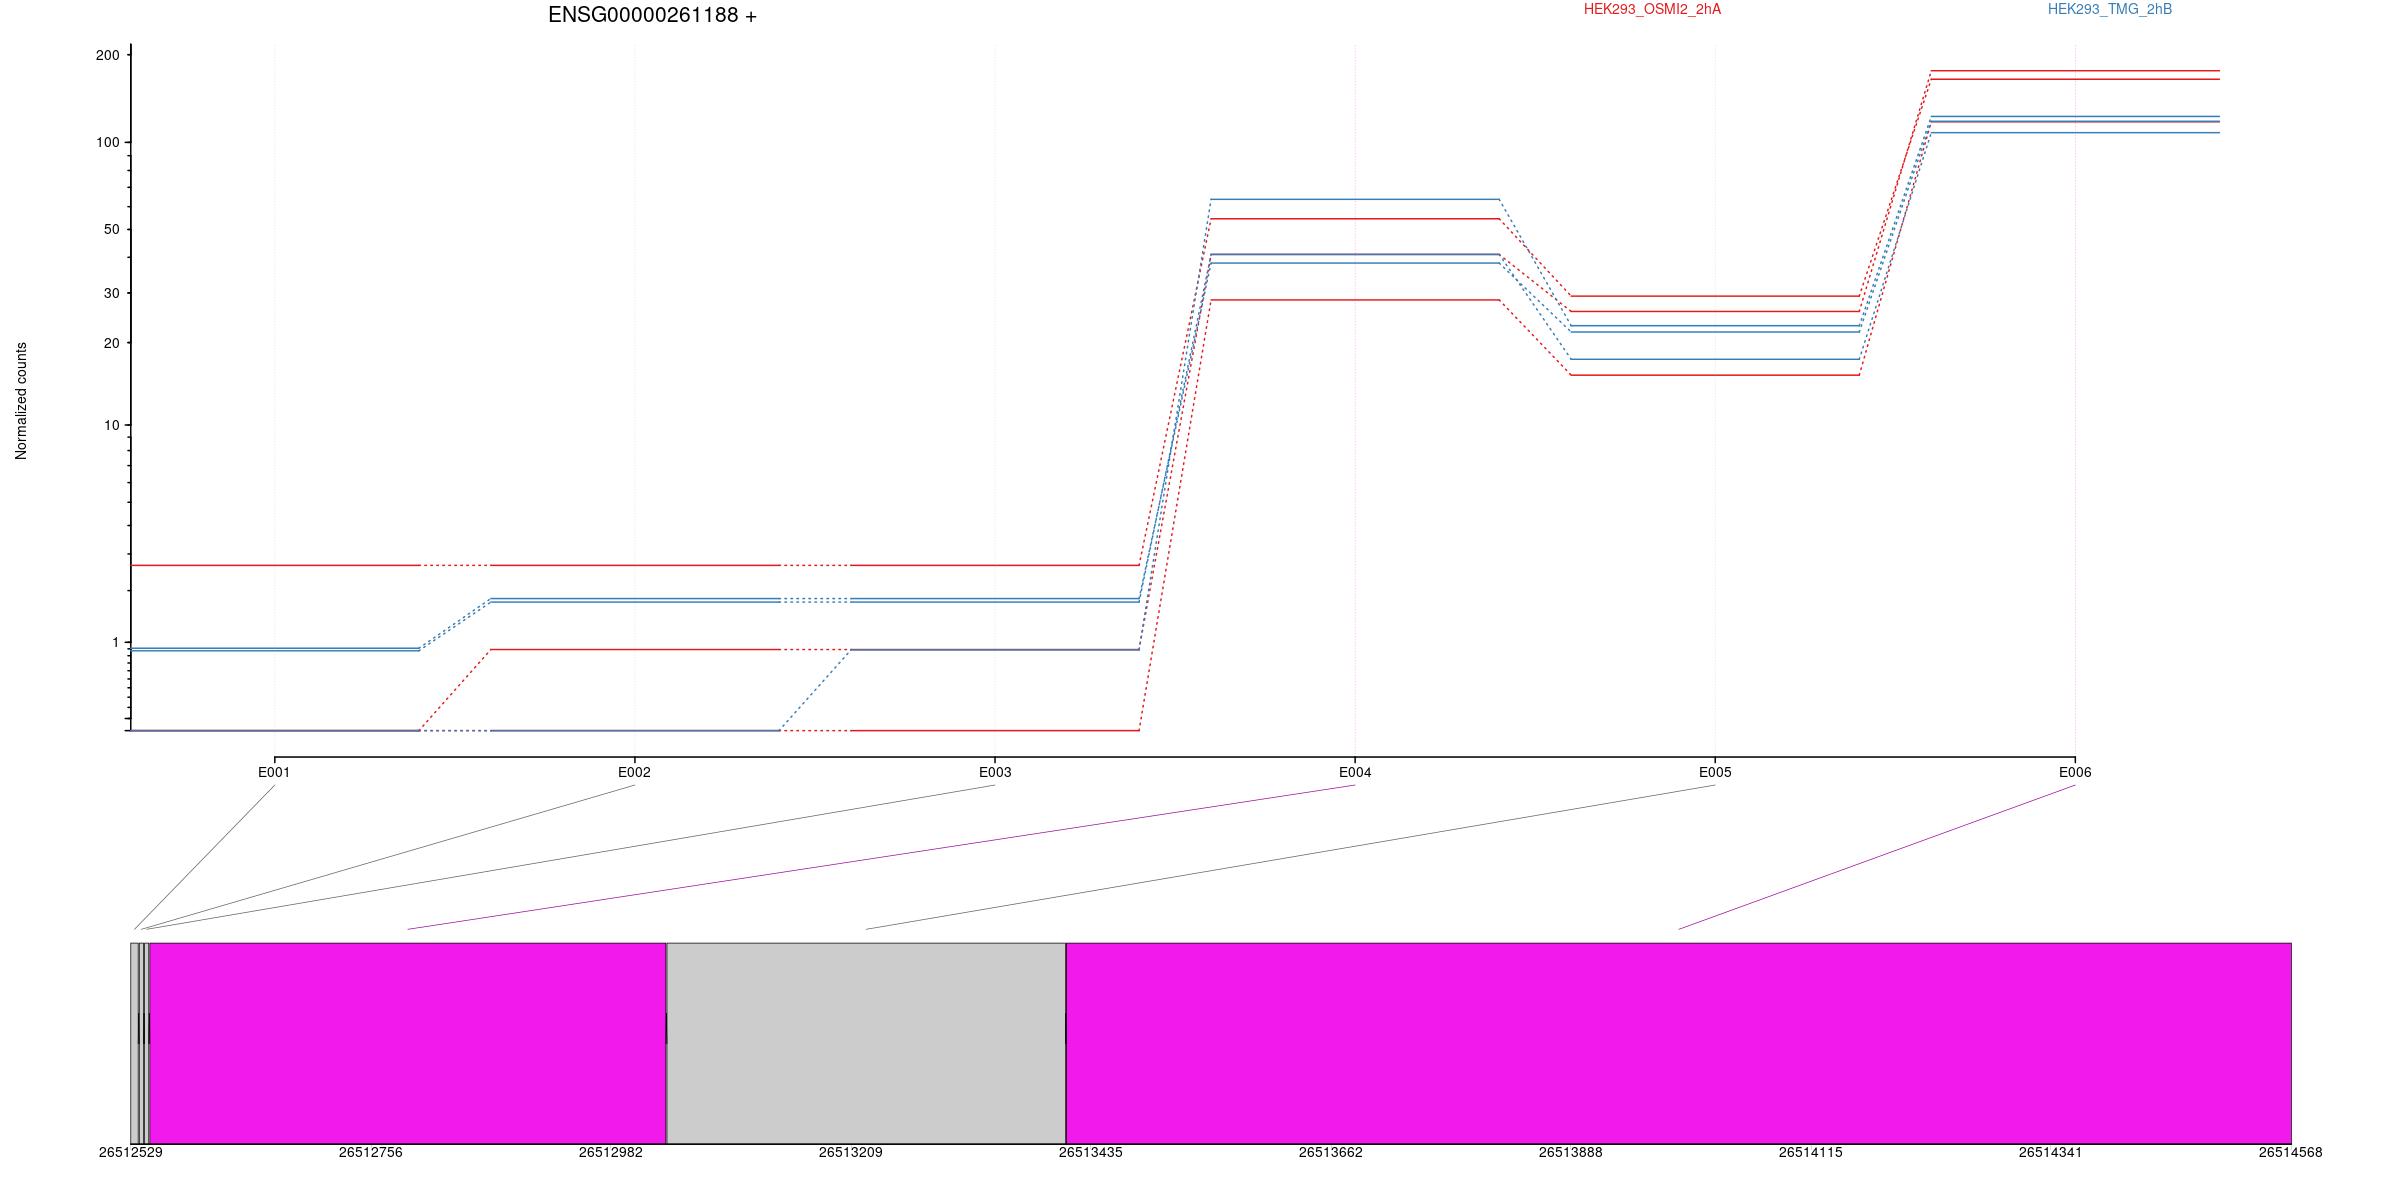Click the y-axis tick value 50
This screenshot has width=2400, height=1200.
point(111,229)
